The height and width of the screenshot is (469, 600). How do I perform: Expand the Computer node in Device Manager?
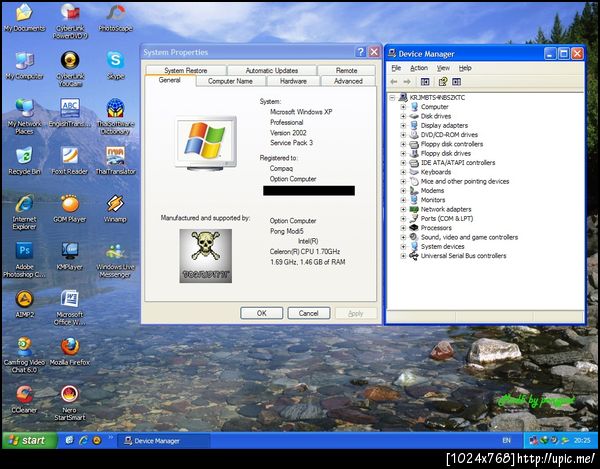[403, 107]
